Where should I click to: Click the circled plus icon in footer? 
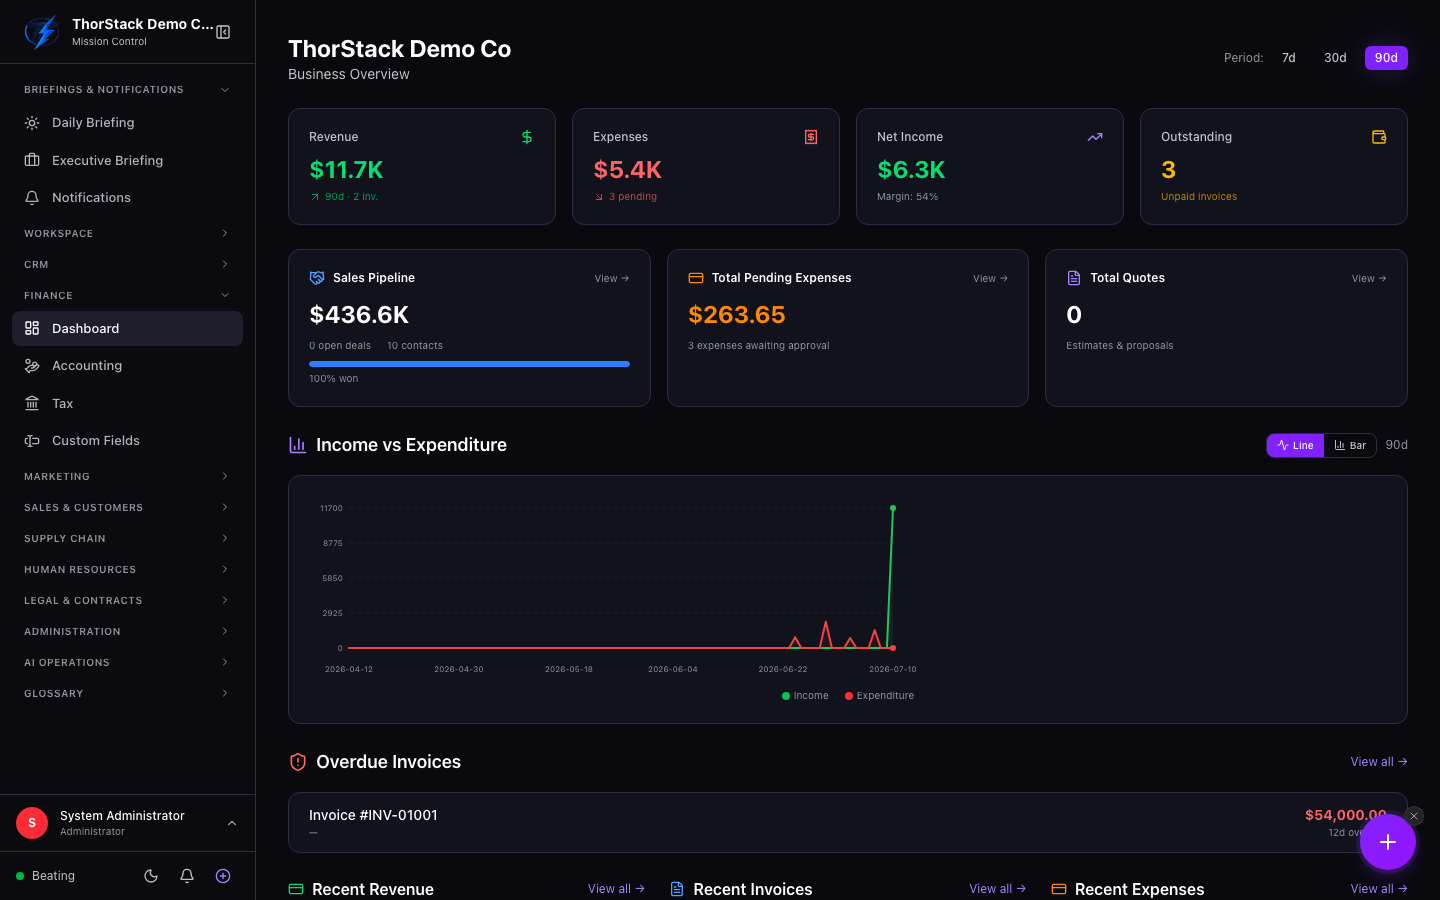coord(223,876)
